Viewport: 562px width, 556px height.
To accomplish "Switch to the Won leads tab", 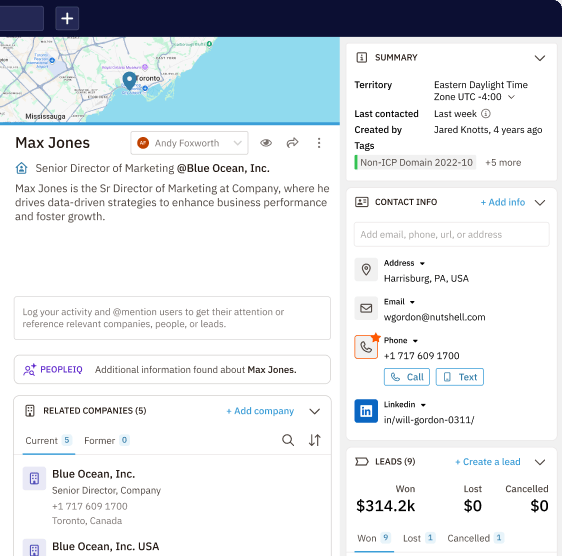I will 374,538.
